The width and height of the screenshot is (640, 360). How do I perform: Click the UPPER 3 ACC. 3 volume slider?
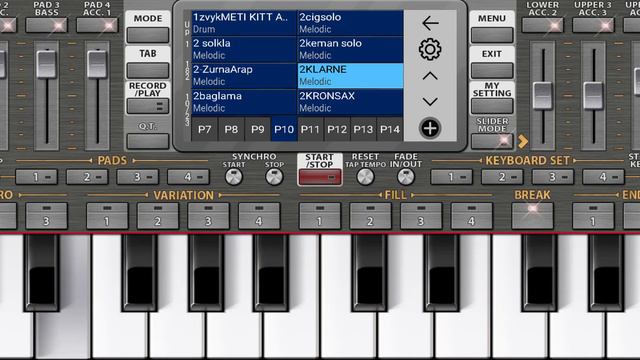593,96
